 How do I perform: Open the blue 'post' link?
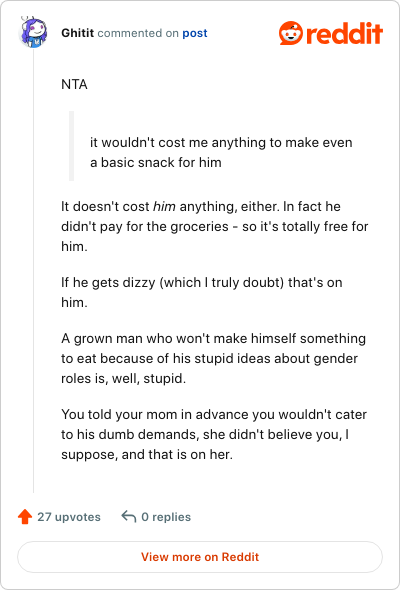195,33
